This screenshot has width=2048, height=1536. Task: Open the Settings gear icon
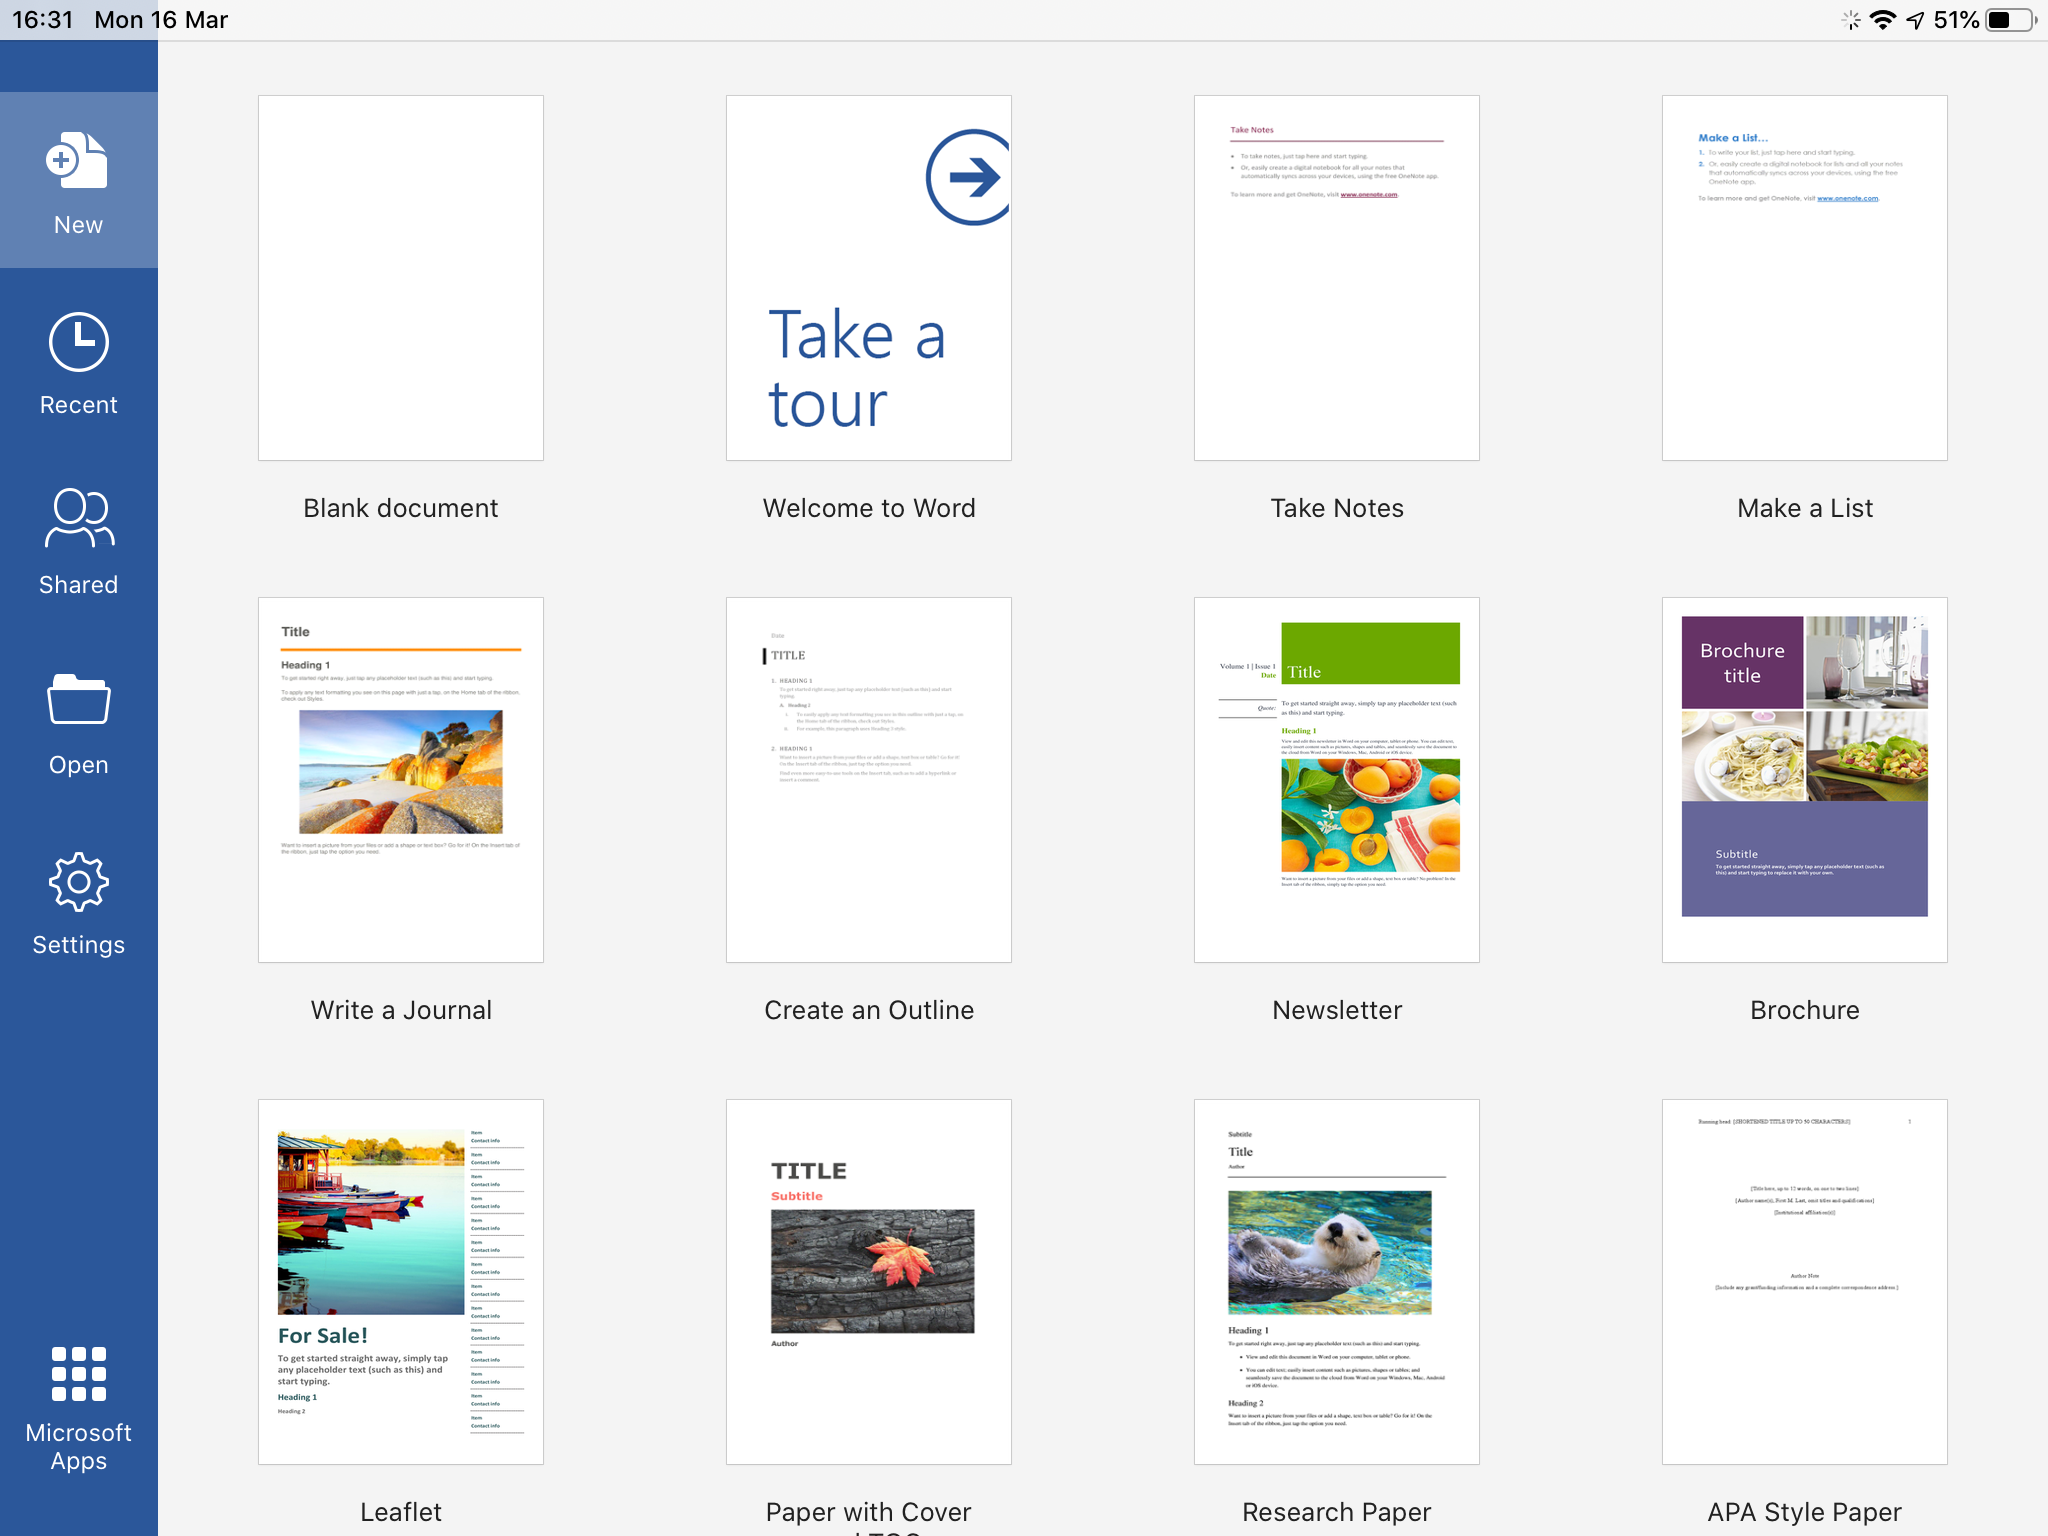point(78,882)
